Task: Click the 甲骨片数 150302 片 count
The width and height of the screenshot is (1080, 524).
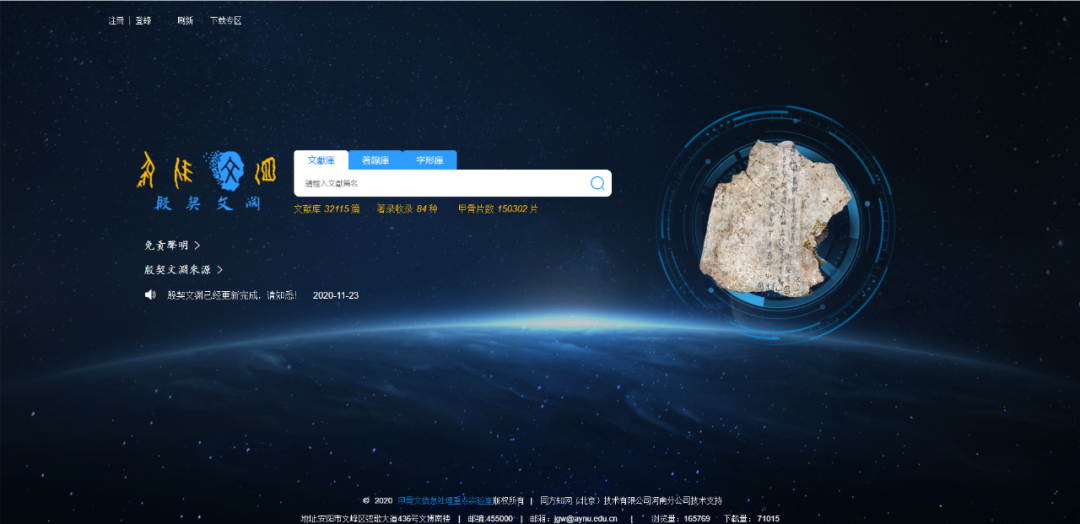Action: pos(498,209)
